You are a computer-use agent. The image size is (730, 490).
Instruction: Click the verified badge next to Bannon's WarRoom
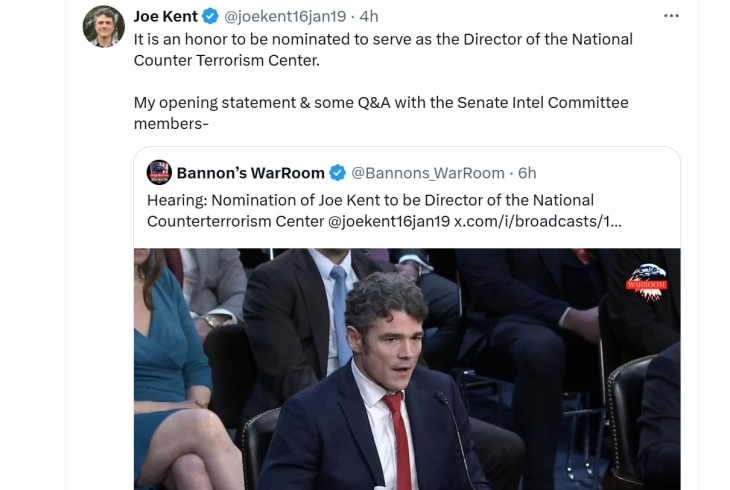338,173
